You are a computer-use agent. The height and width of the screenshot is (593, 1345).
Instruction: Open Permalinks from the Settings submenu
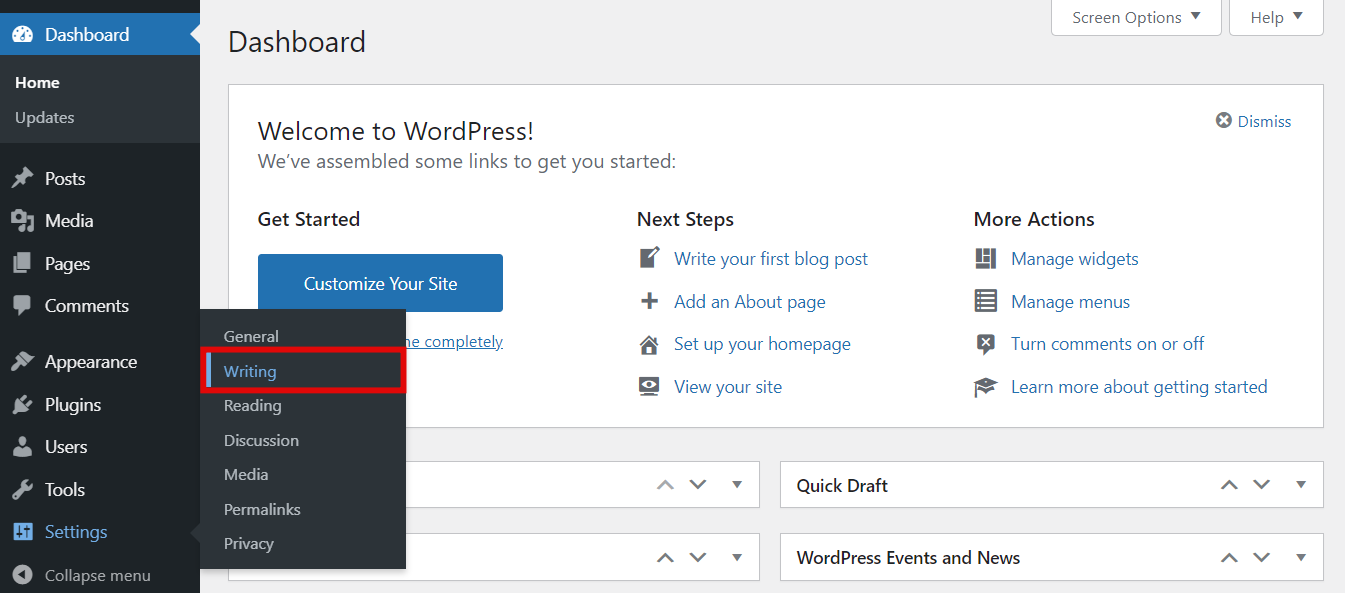click(x=263, y=509)
